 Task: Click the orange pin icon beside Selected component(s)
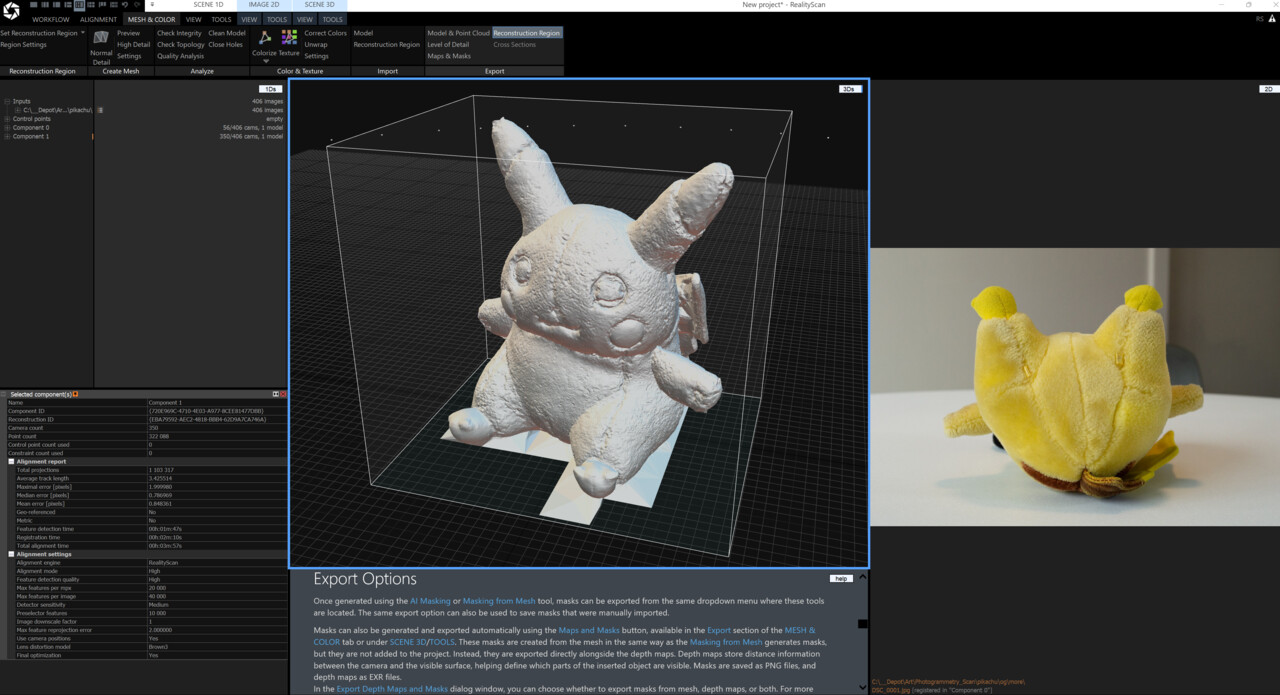pos(76,394)
